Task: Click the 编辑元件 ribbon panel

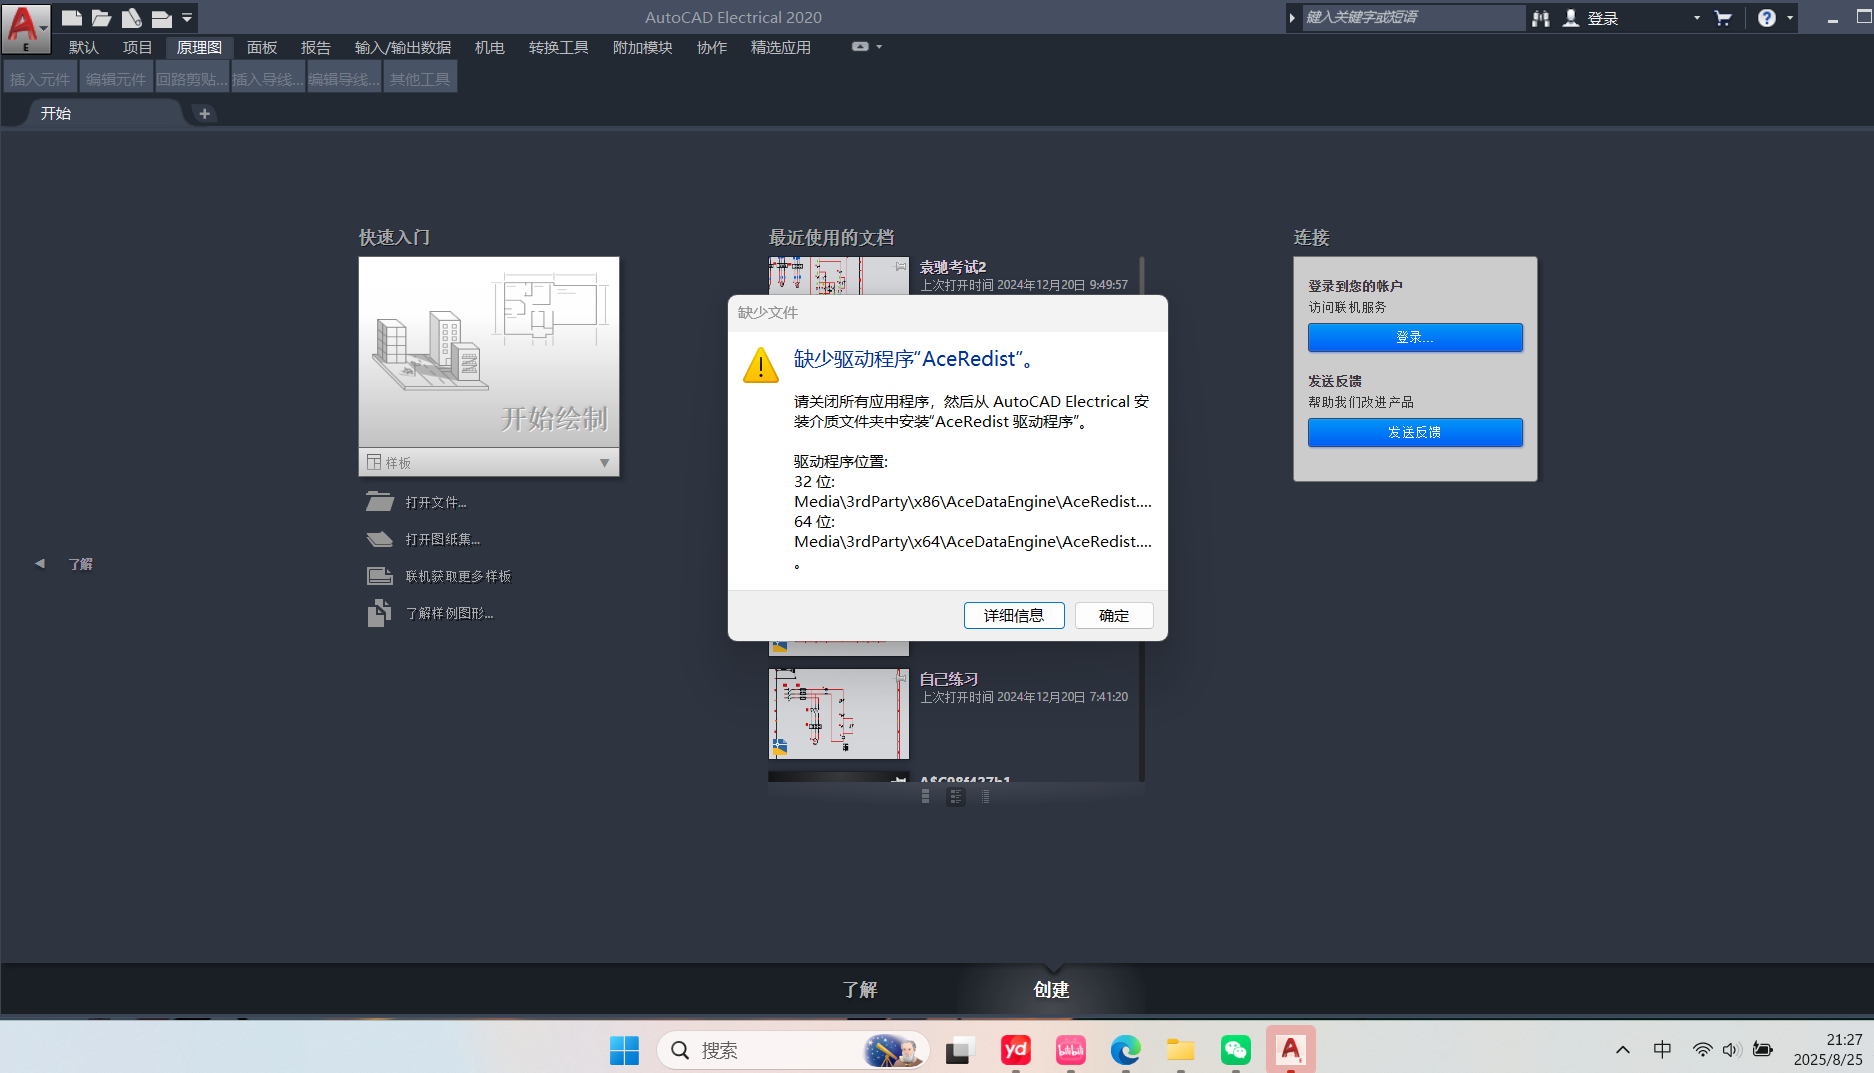Action: point(116,78)
